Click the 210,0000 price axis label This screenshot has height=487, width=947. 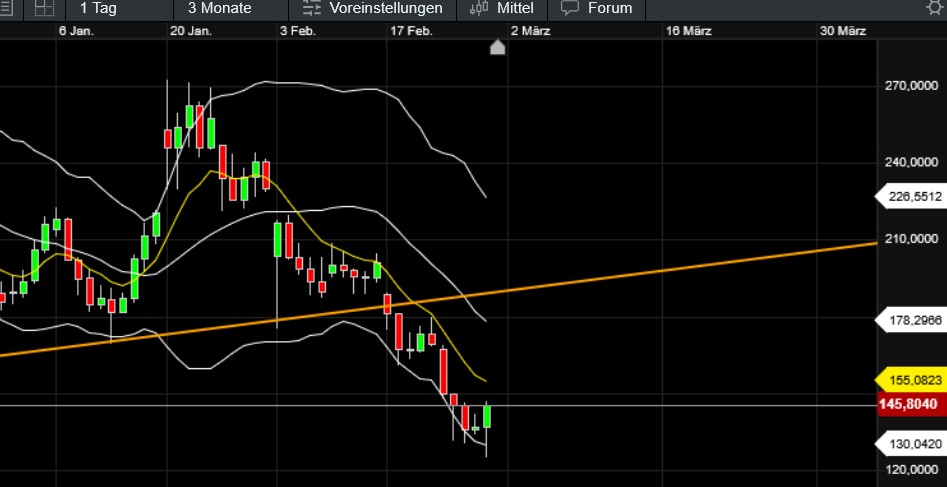911,240
